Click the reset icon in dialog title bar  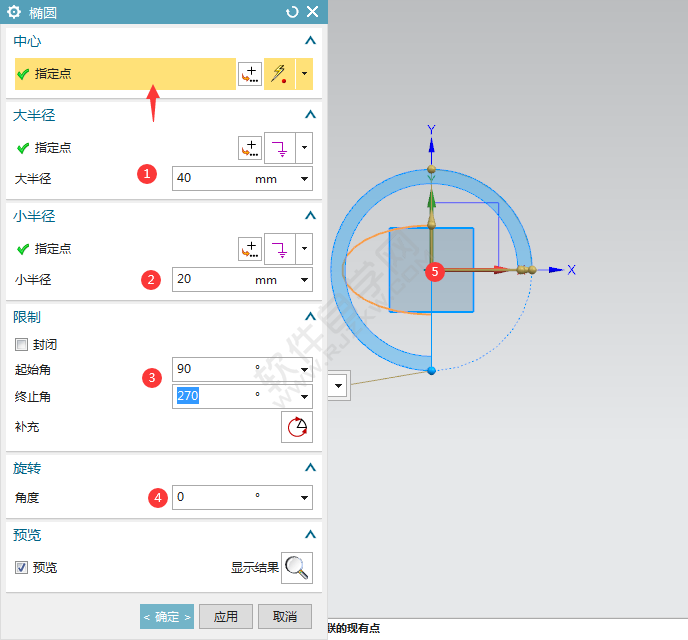click(292, 12)
